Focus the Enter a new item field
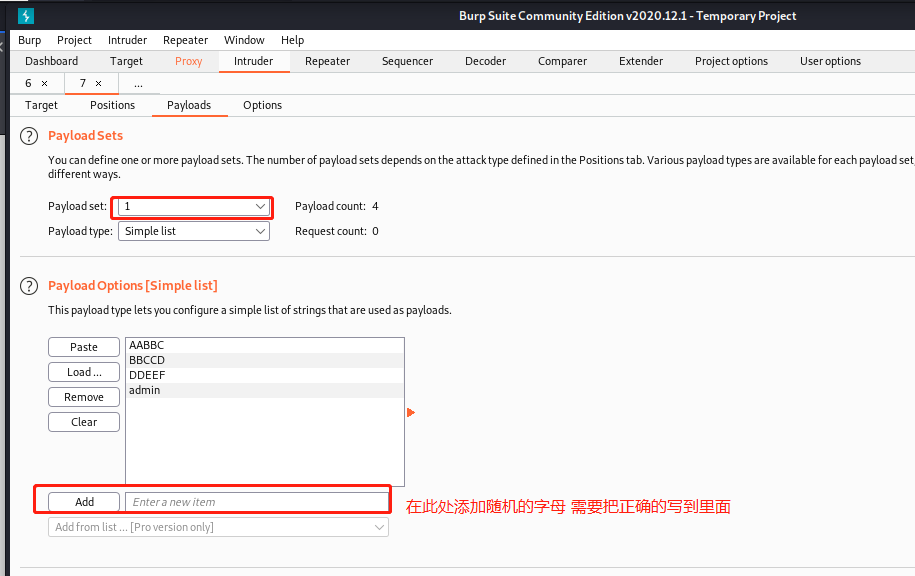Screen dimensions: 915x576 pos(257,502)
